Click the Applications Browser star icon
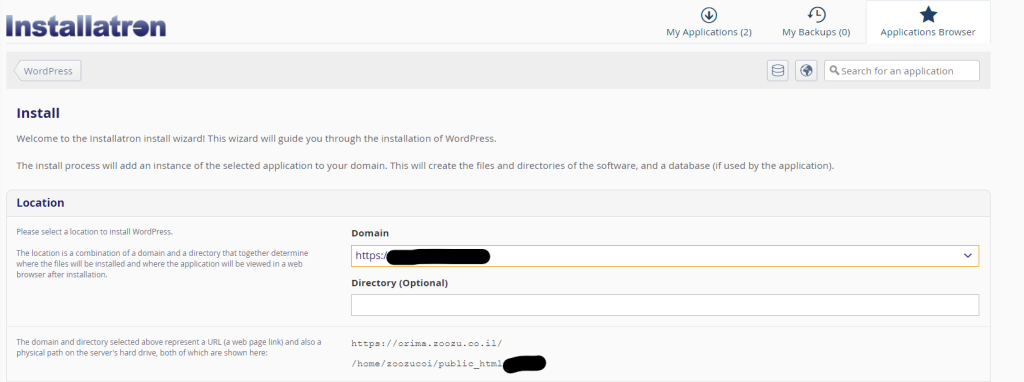1024x382 pixels. coord(928,15)
